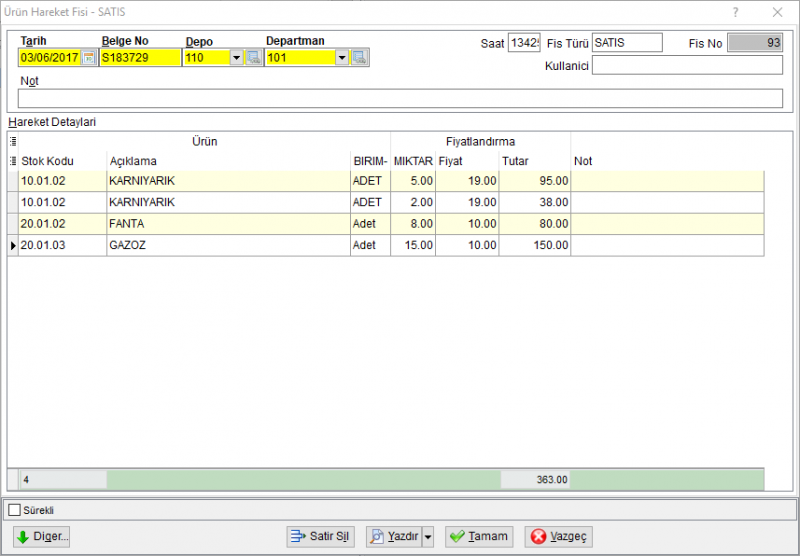Click the Fiyat column header

click(467, 161)
